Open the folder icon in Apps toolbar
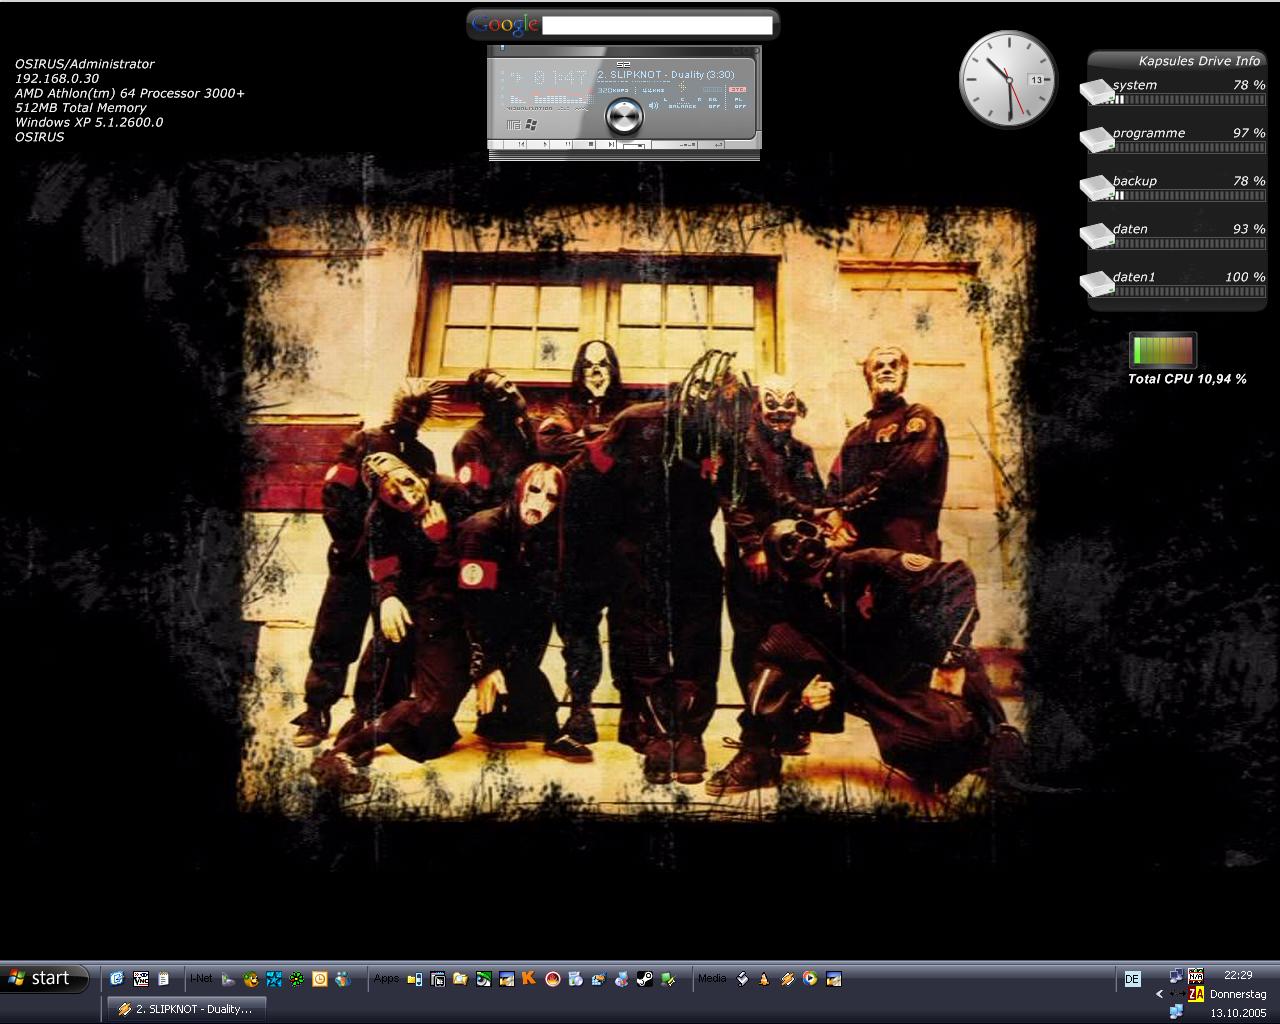This screenshot has height=1024, width=1280. tap(460, 979)
